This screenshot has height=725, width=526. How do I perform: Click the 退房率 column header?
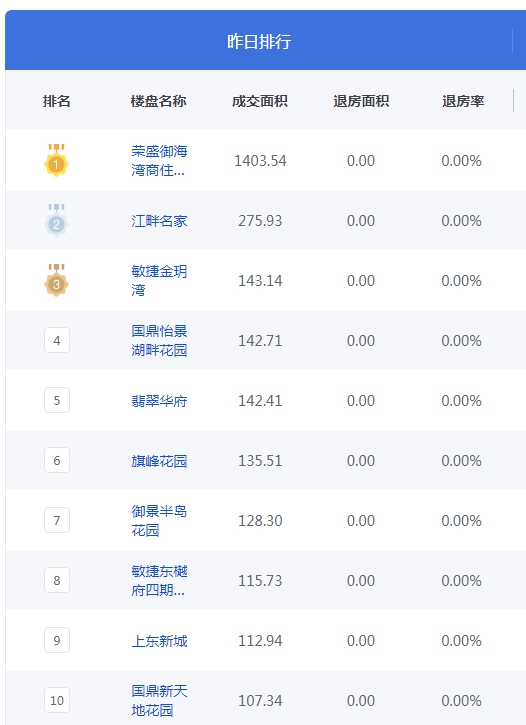tap(463, 101)
